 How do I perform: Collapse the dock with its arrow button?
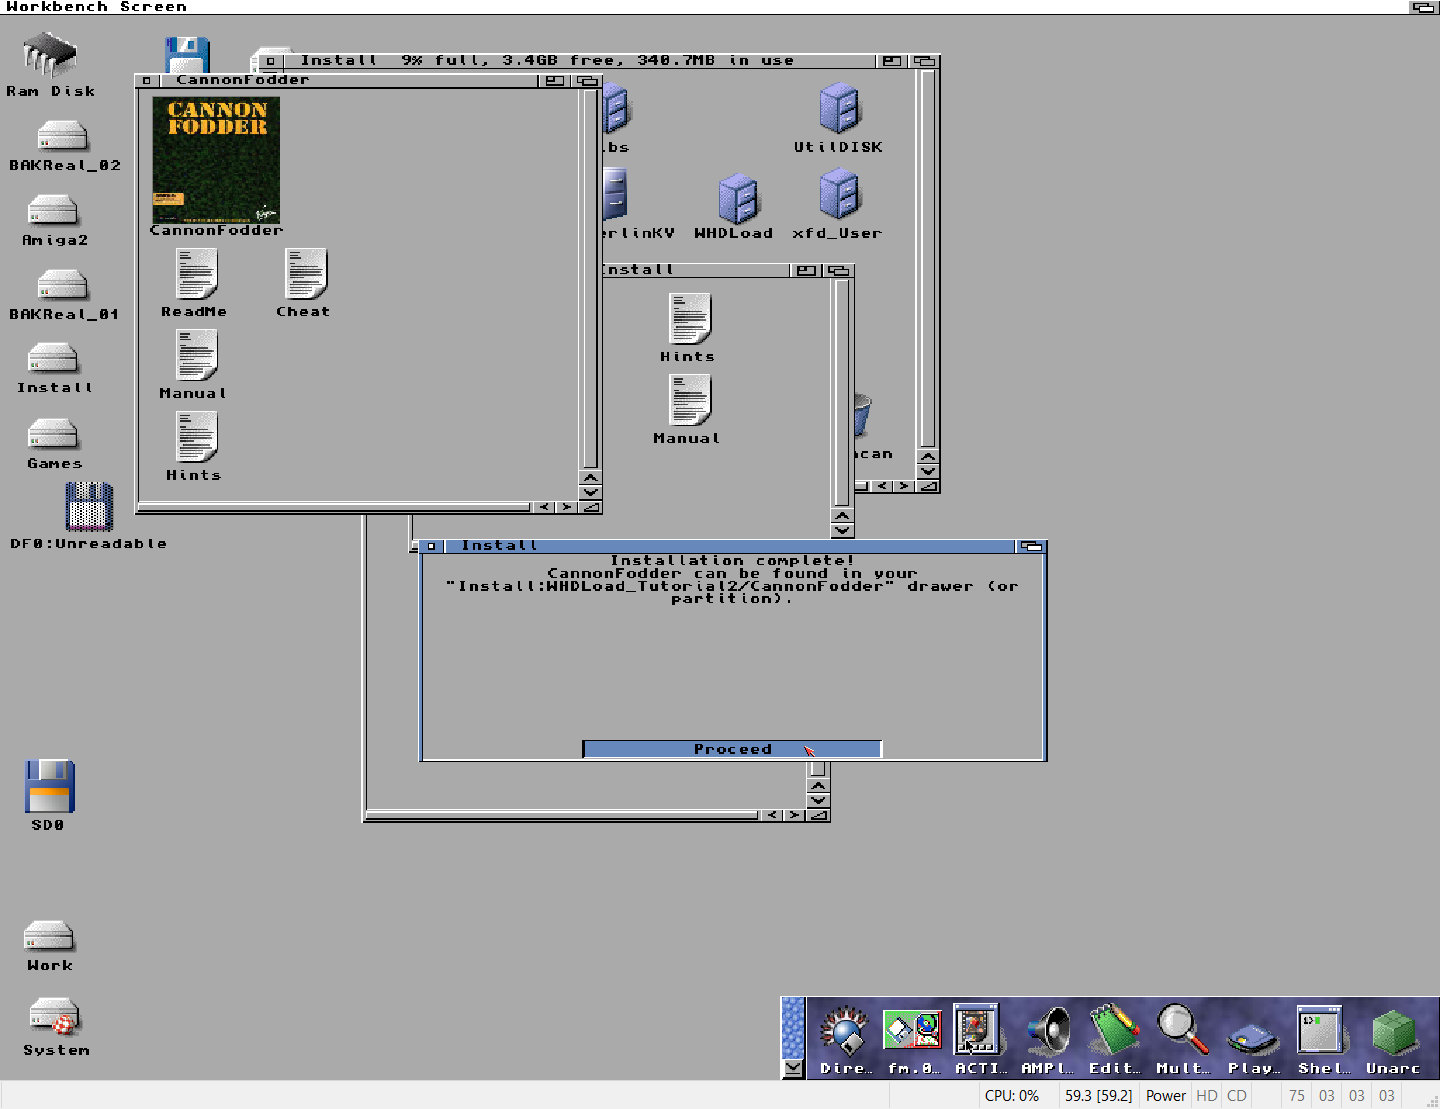coord(793,1067)
